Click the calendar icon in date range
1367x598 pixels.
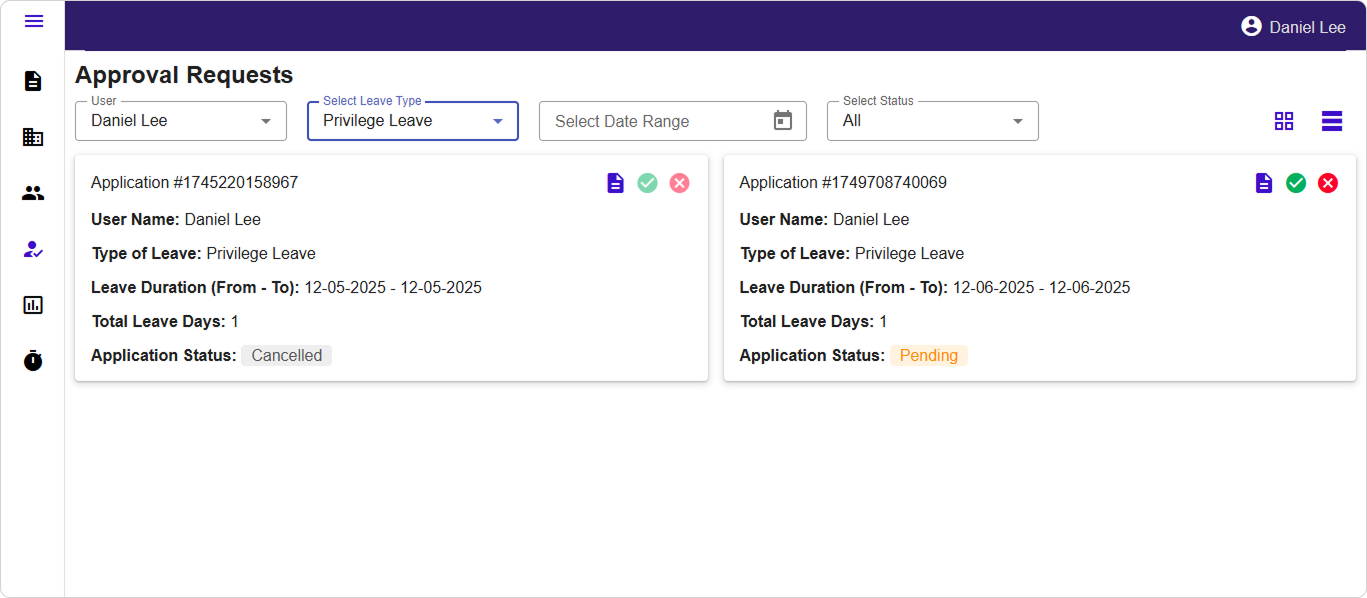(x=783, y=121)
